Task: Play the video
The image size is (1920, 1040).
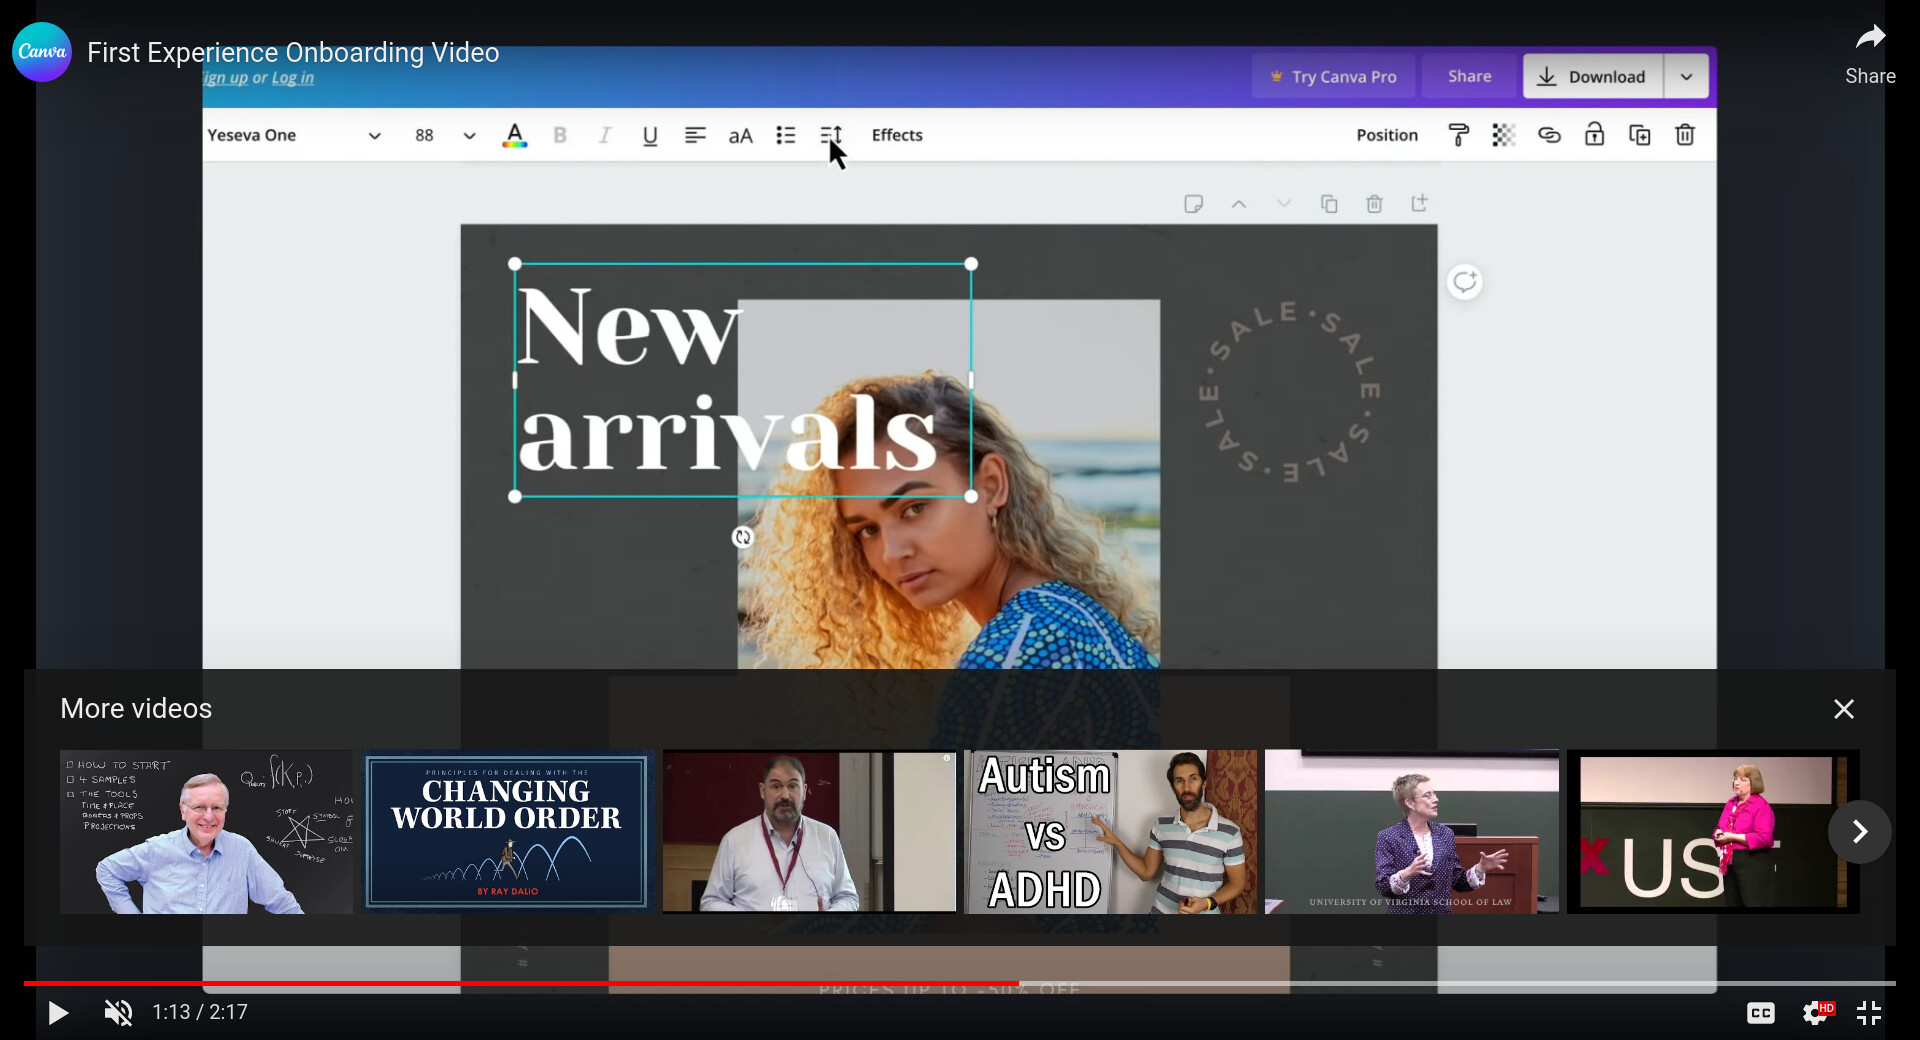Action: click(58, 1013)
